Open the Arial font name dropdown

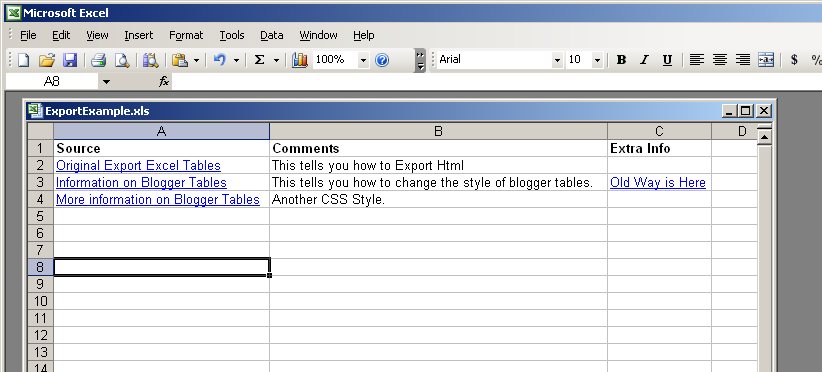click(557, 61)
